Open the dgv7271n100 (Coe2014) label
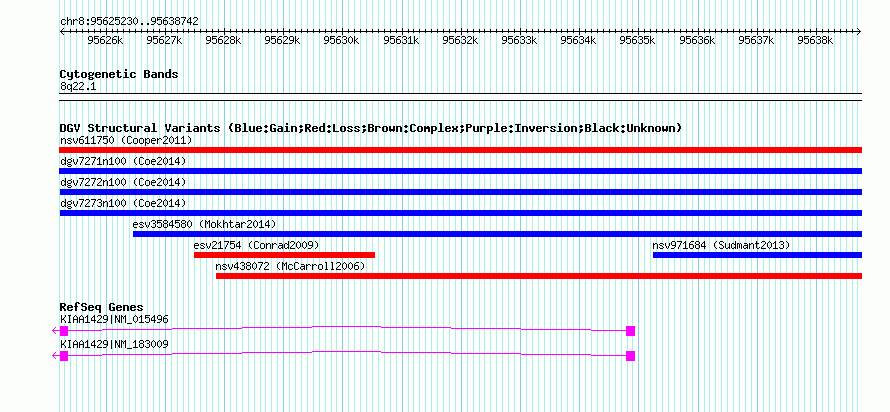 (123, 161)
